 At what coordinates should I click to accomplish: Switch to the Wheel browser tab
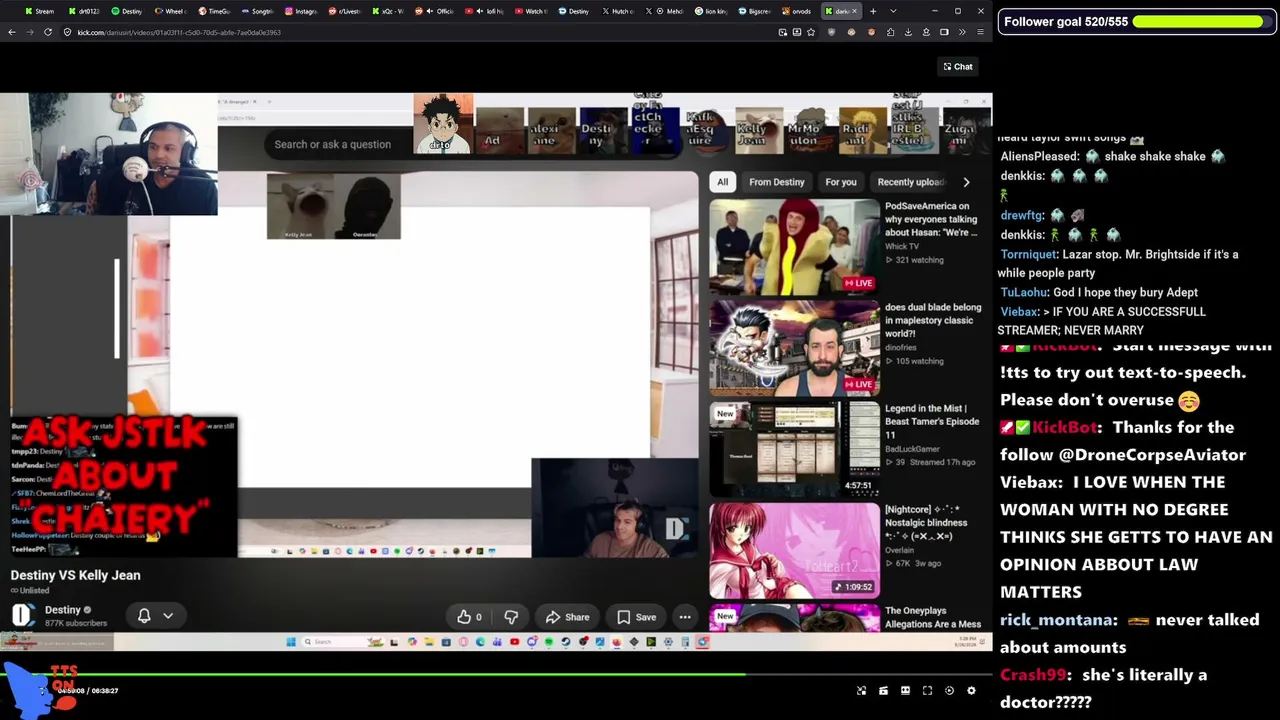click(170, 11)
